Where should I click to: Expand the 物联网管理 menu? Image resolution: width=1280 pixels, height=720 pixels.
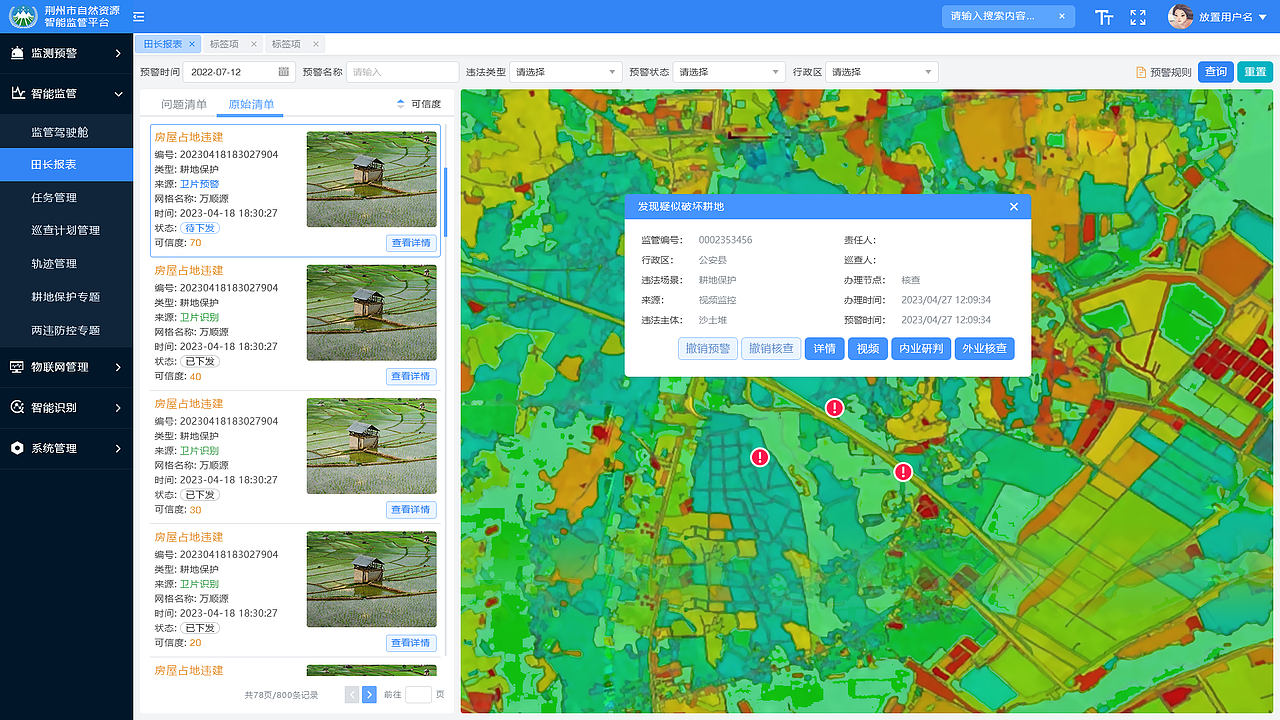coord(118,367)
